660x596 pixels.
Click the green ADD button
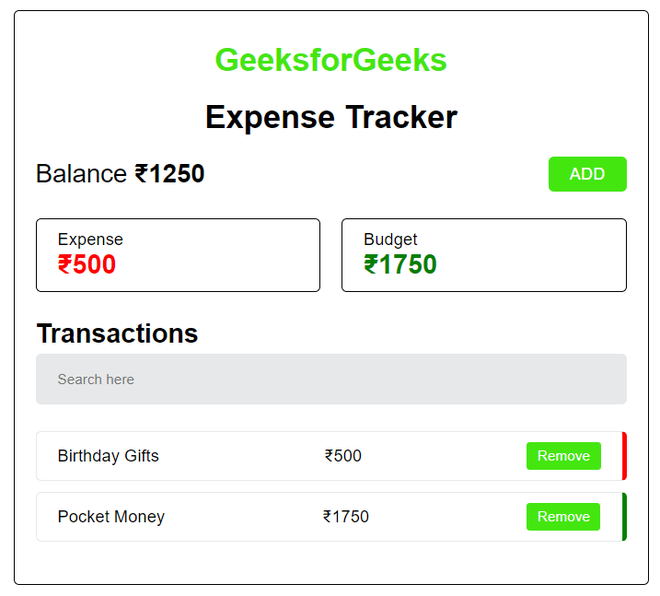[x=587, y=174]
